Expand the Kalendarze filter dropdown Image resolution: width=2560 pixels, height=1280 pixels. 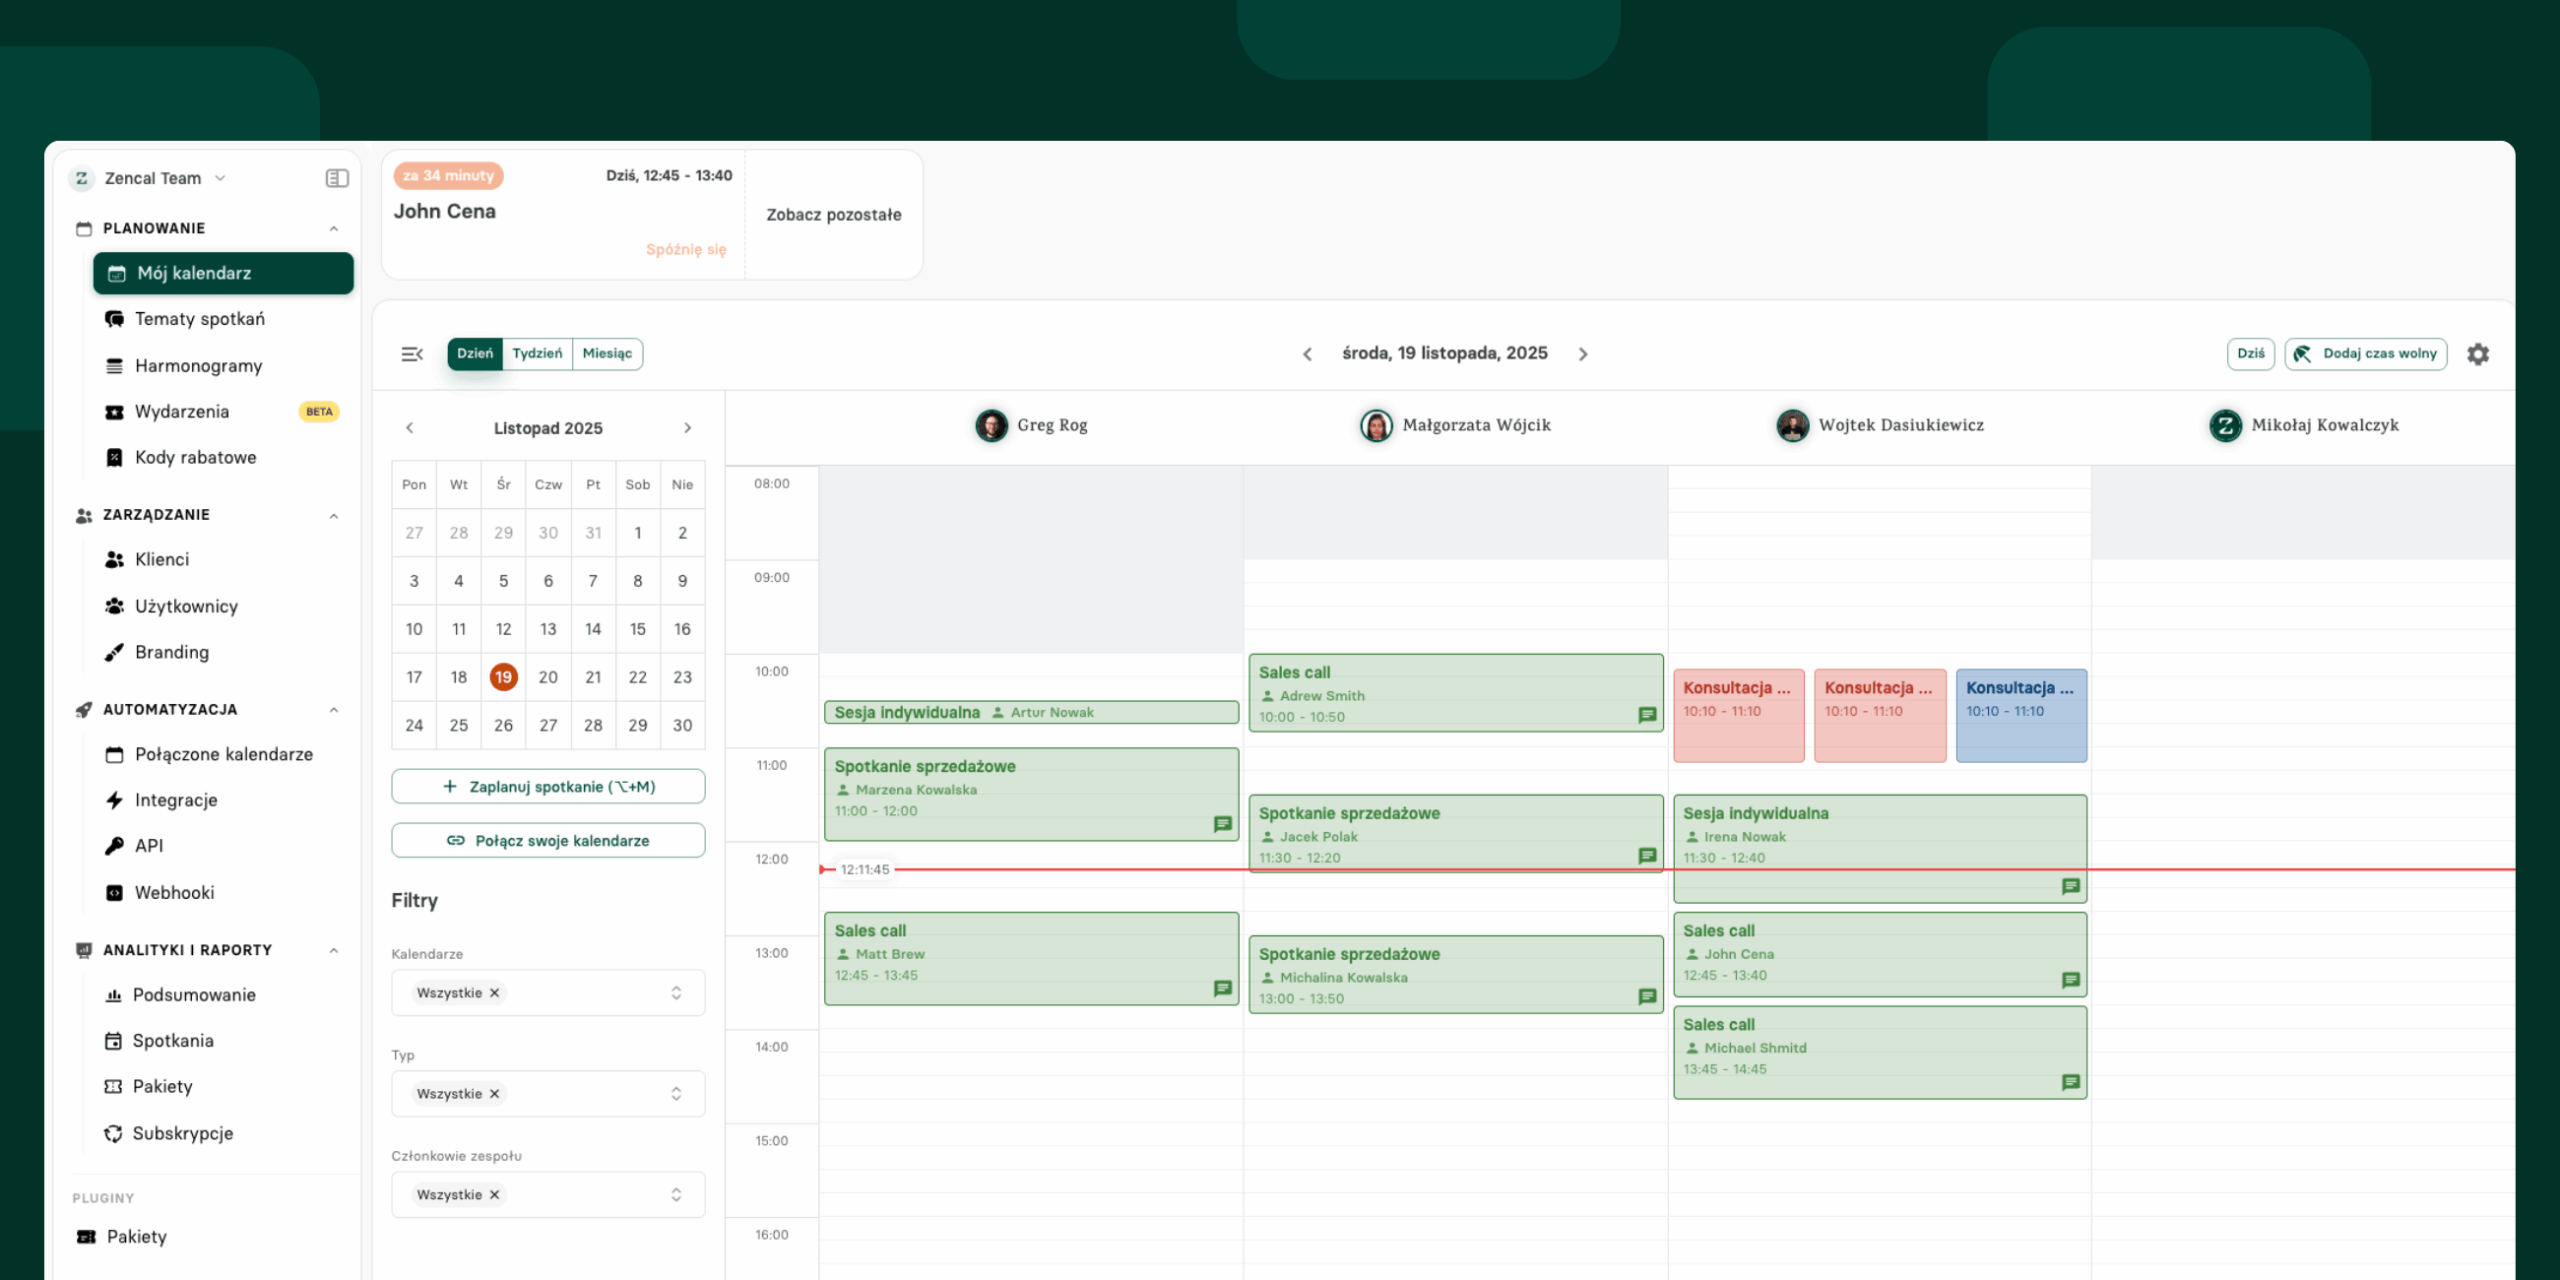pyautogui.click(x=676, y=993)
